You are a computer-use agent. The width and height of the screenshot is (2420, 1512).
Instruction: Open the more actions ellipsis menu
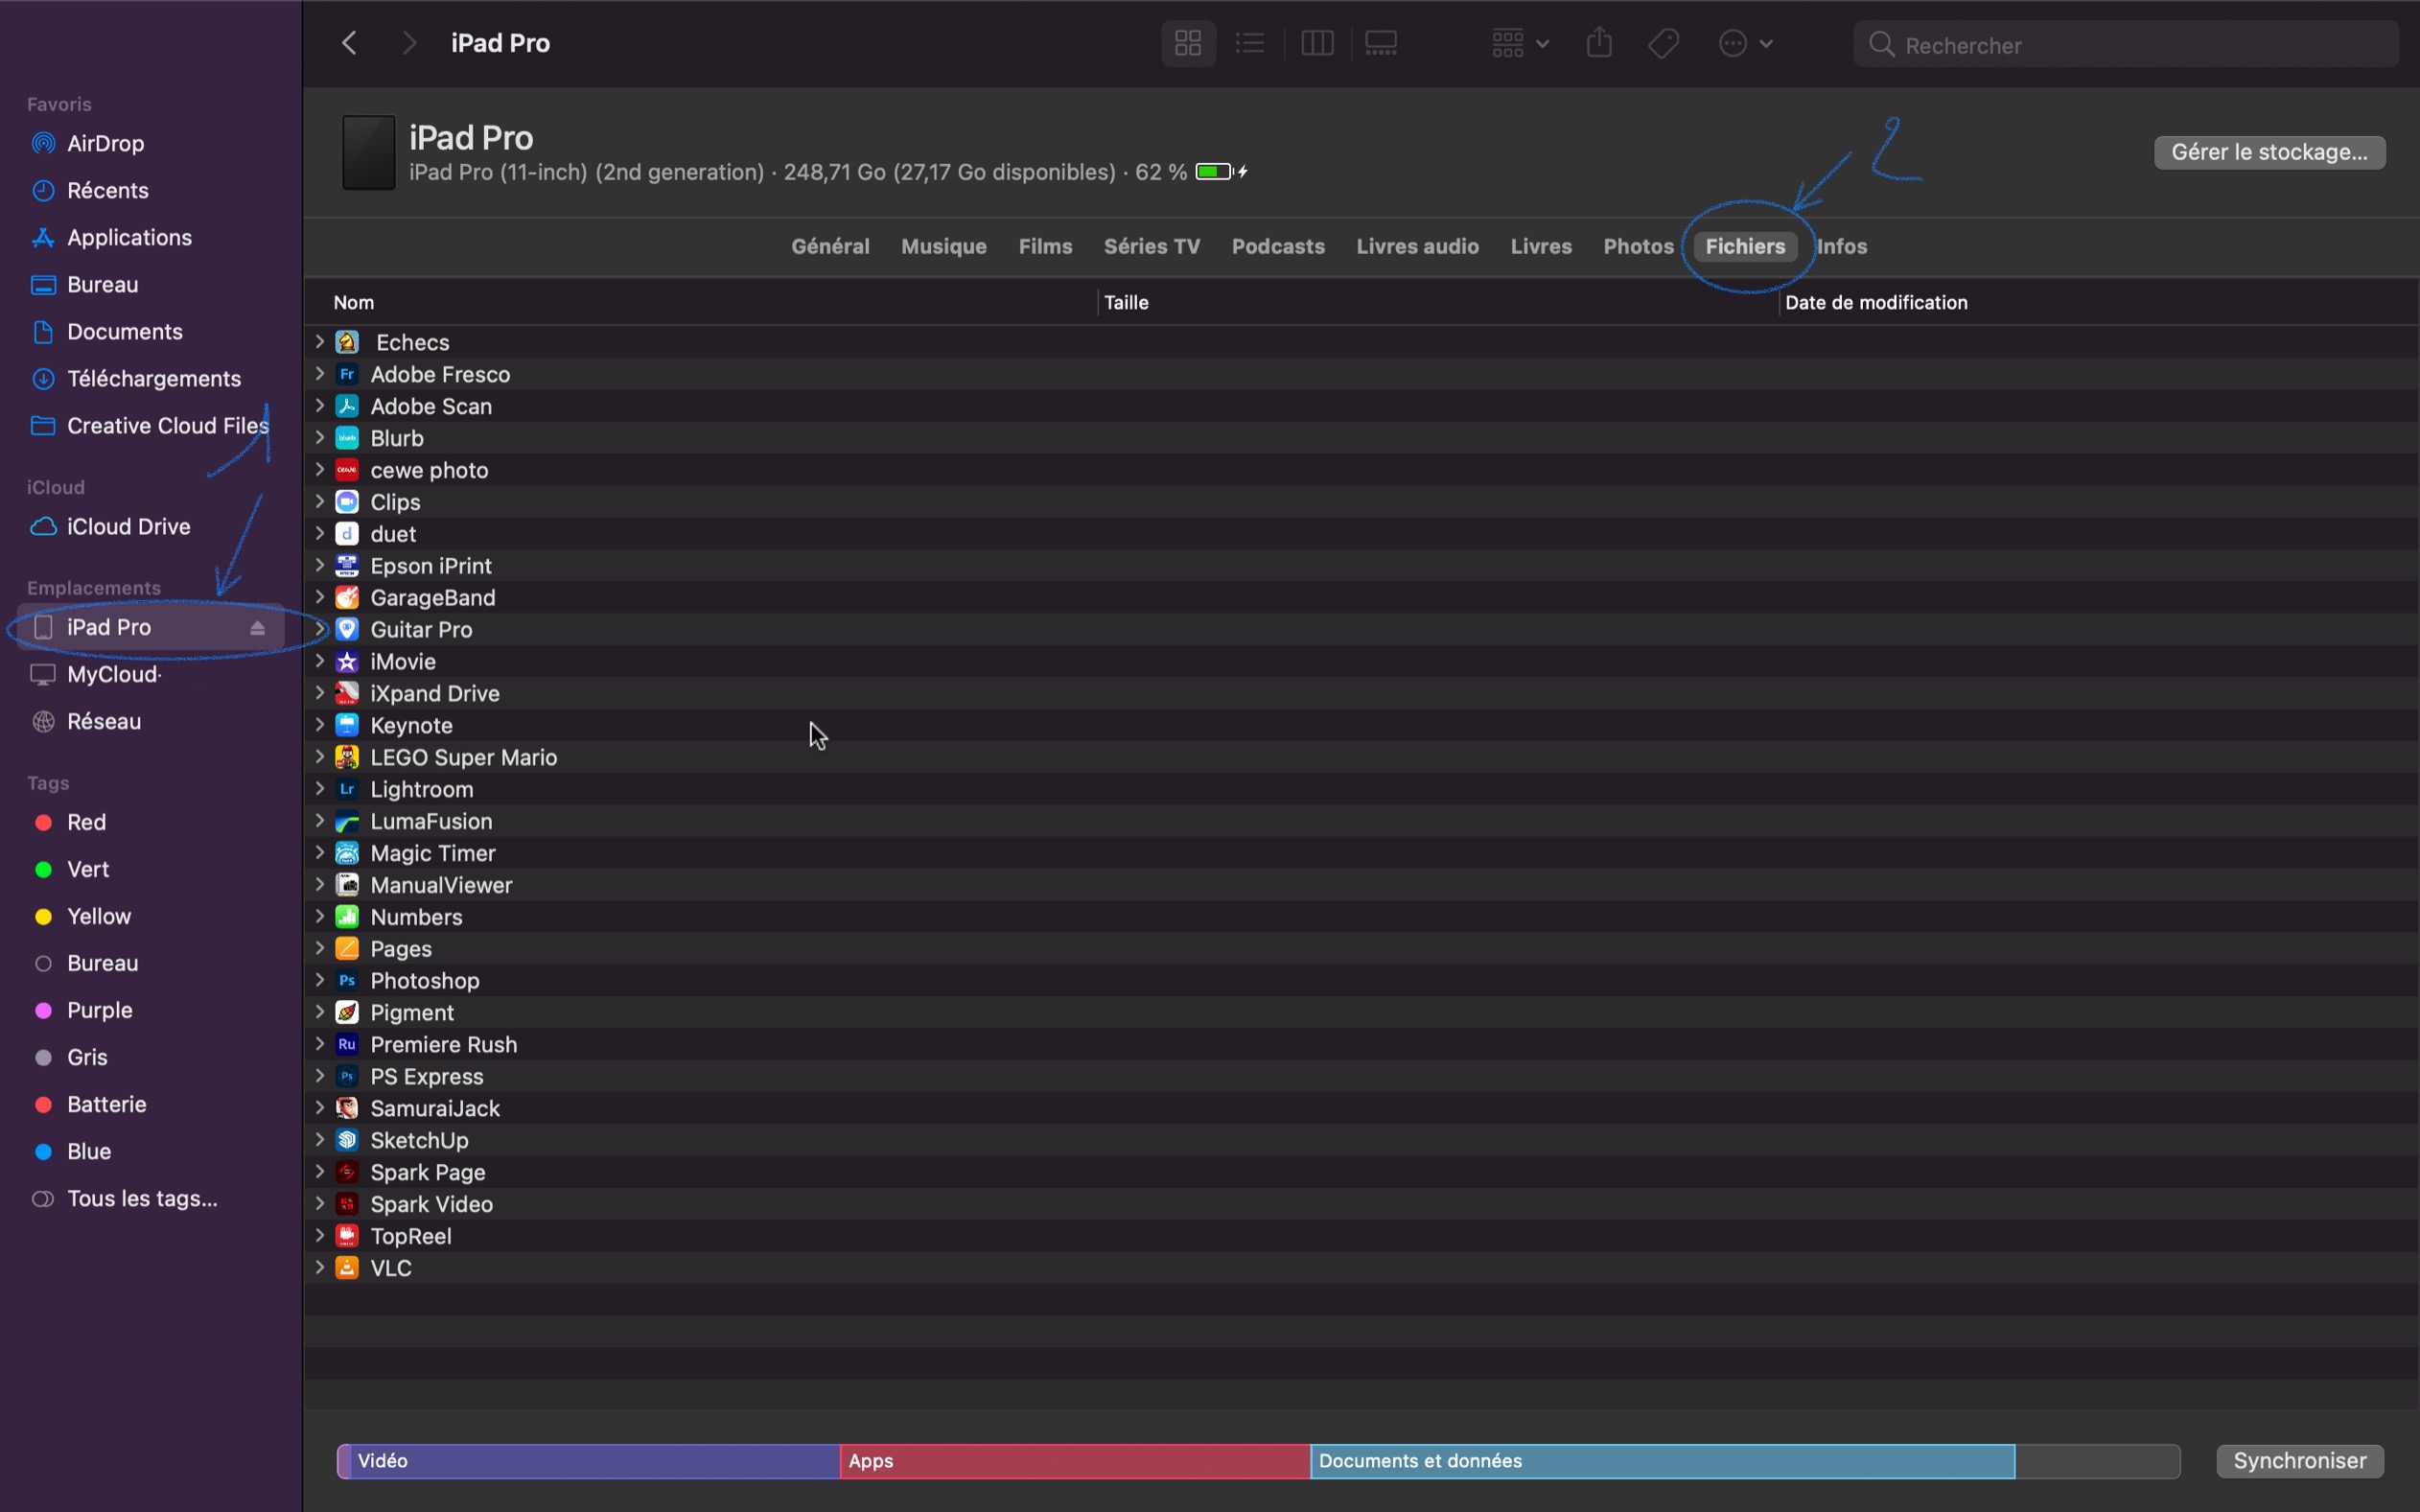click(x=1745, y=44)
